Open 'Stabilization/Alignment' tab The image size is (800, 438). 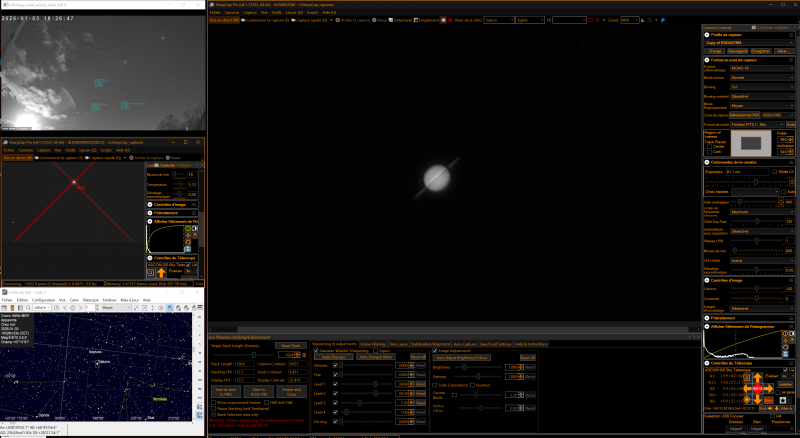pyautogui.click(x=430, y=344)
